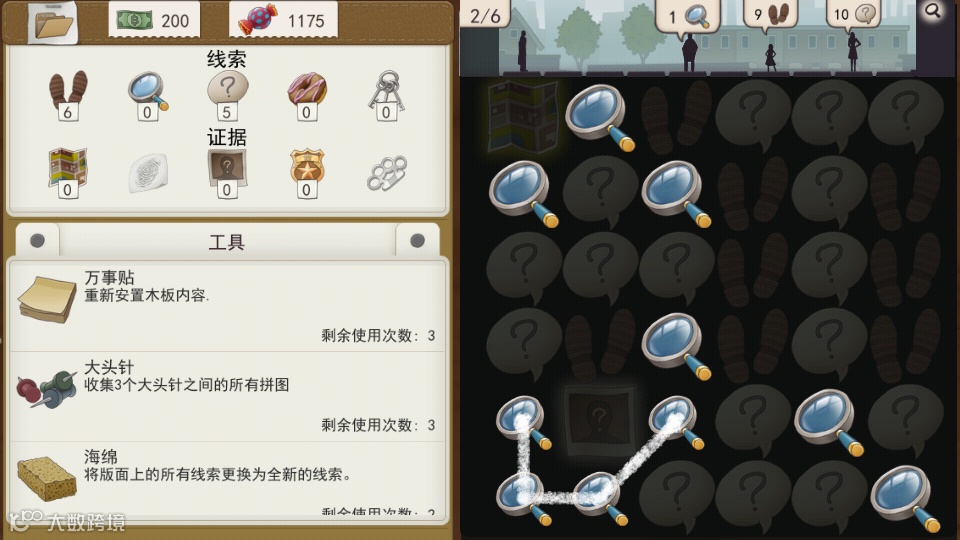The height and width of the screenshot is (540, 960).
Task: Select the footprints clue with count 6
Action: pyautogui.click(x=68, y=95)
